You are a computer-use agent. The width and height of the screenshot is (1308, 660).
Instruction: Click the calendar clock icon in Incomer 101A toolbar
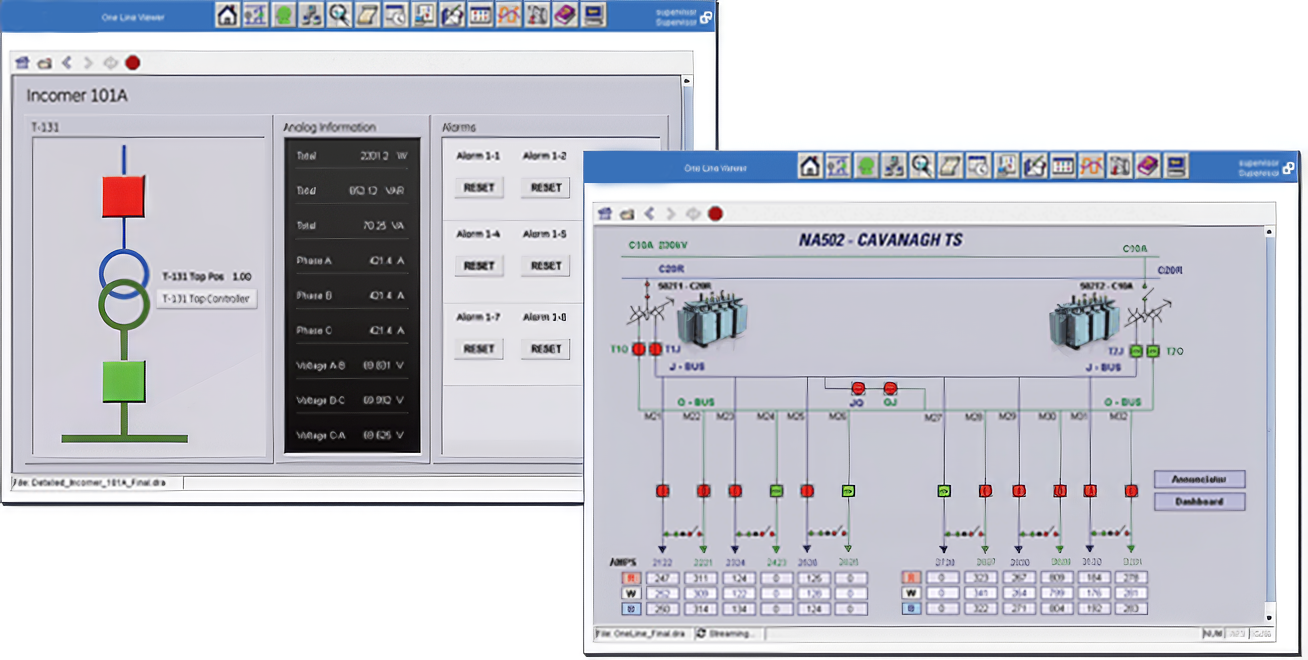[395, 15]
